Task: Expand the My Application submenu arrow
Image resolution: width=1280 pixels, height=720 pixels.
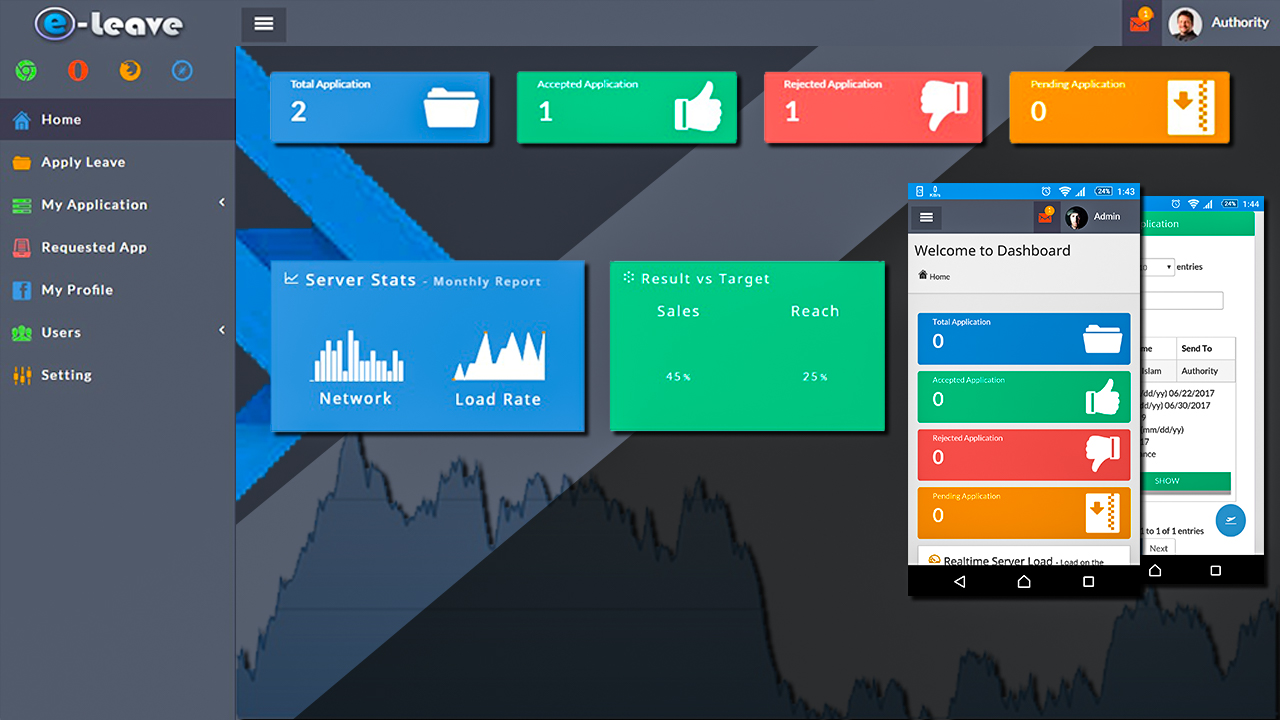Action: [222, 203]
